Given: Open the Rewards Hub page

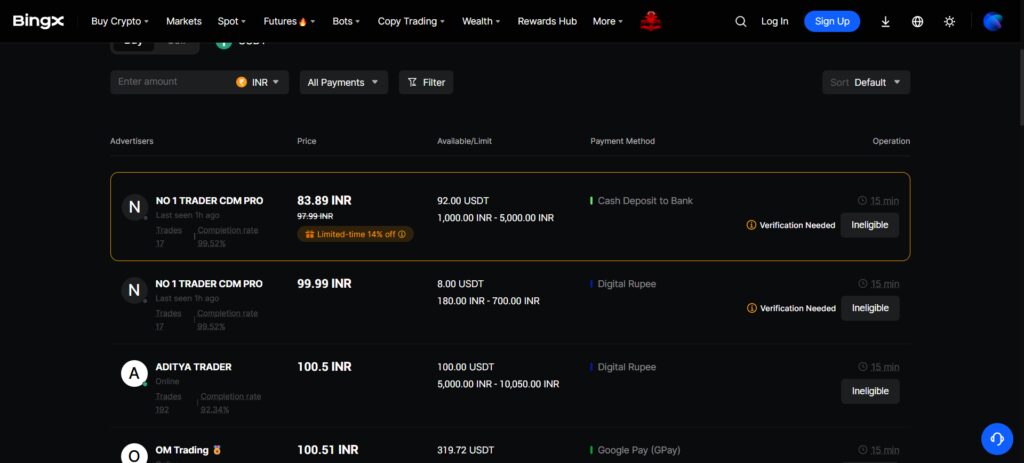Looking at the screenshot, I should point(547,21).
